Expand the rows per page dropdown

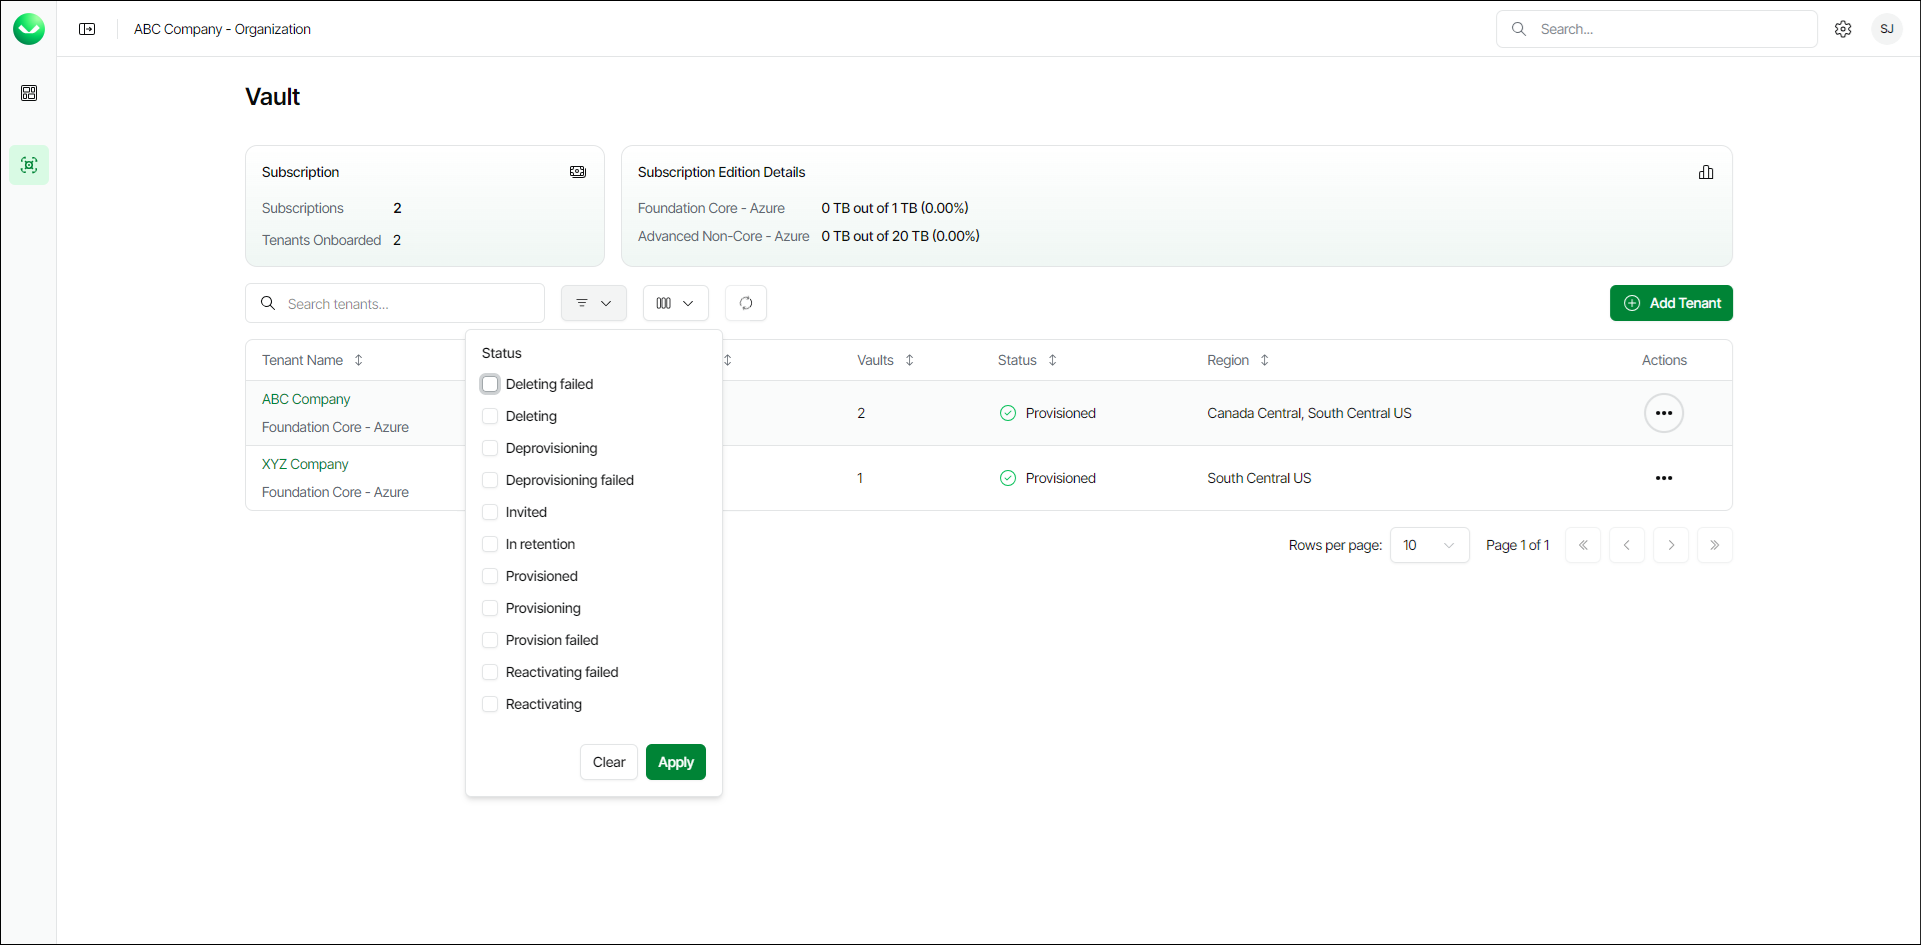[1429, 545]
